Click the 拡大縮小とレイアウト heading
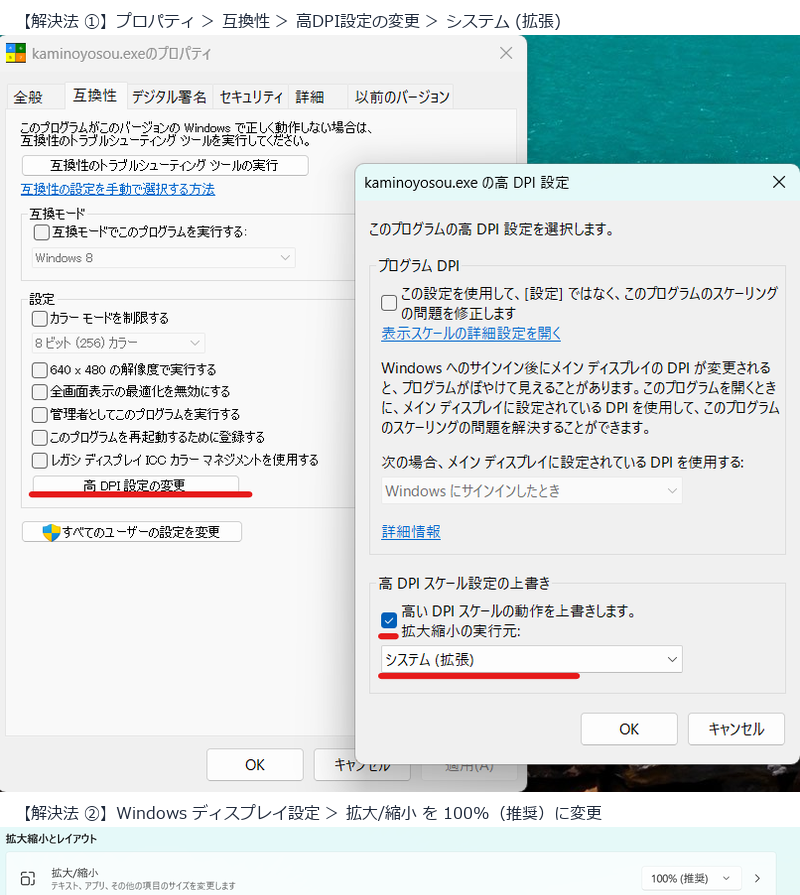Viewport: 800px width, 895px height. pos(51,839)
